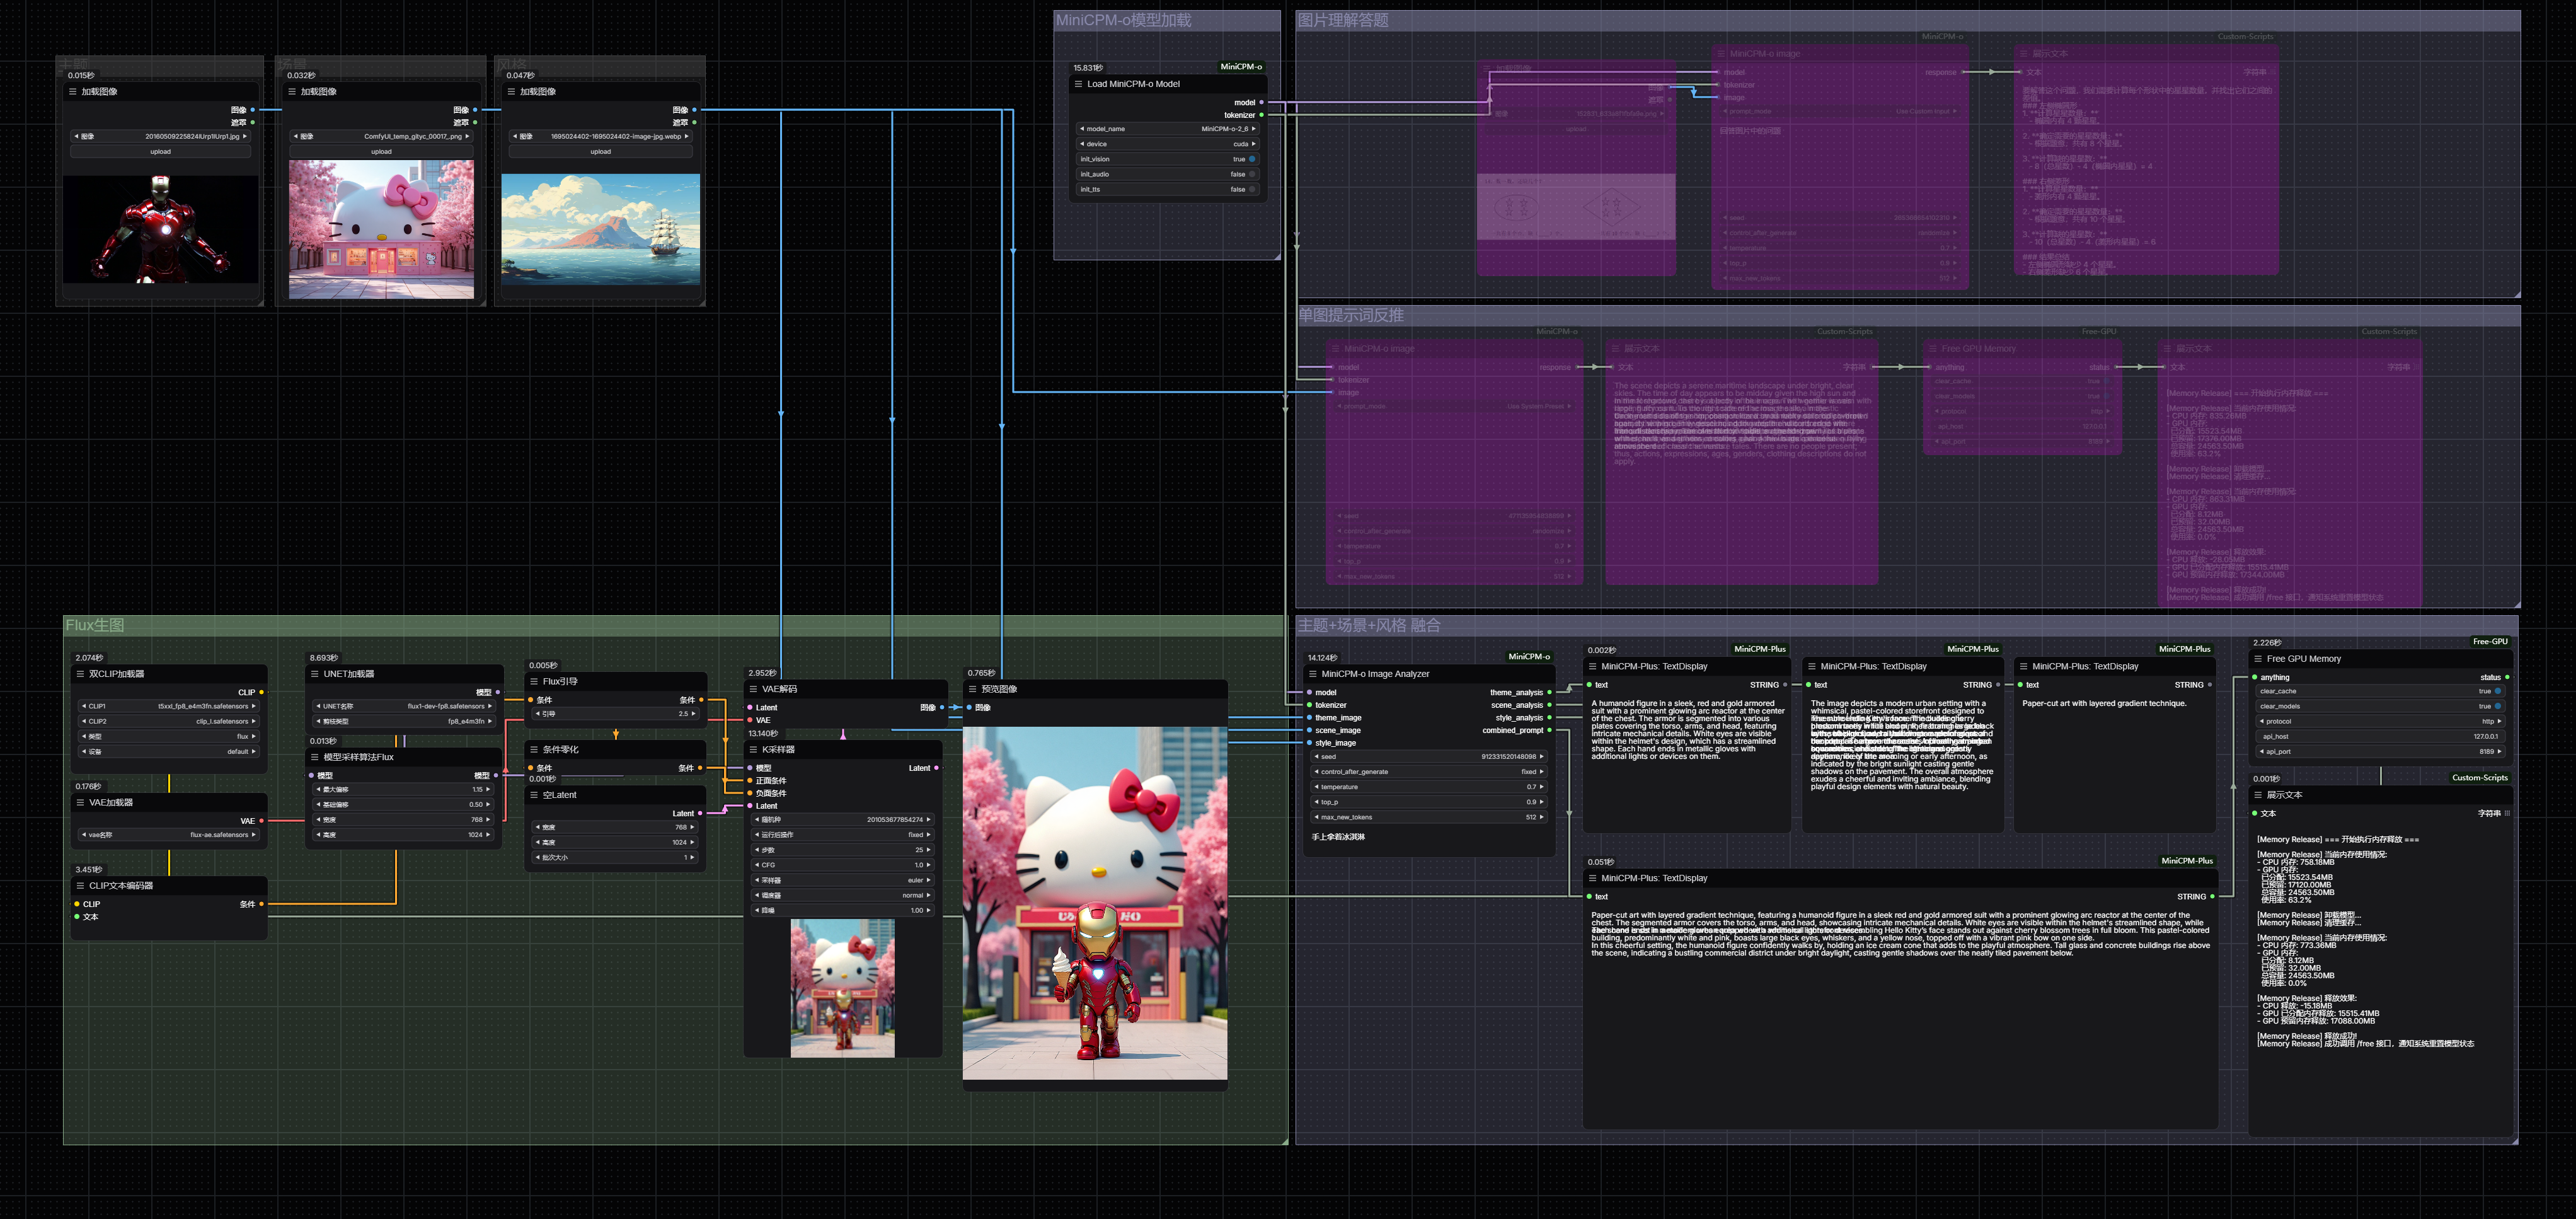Click the MiniCPM-o模型加载 group title
The height and width of the screenshot is (1219, 2576).
coord(1123,20)
